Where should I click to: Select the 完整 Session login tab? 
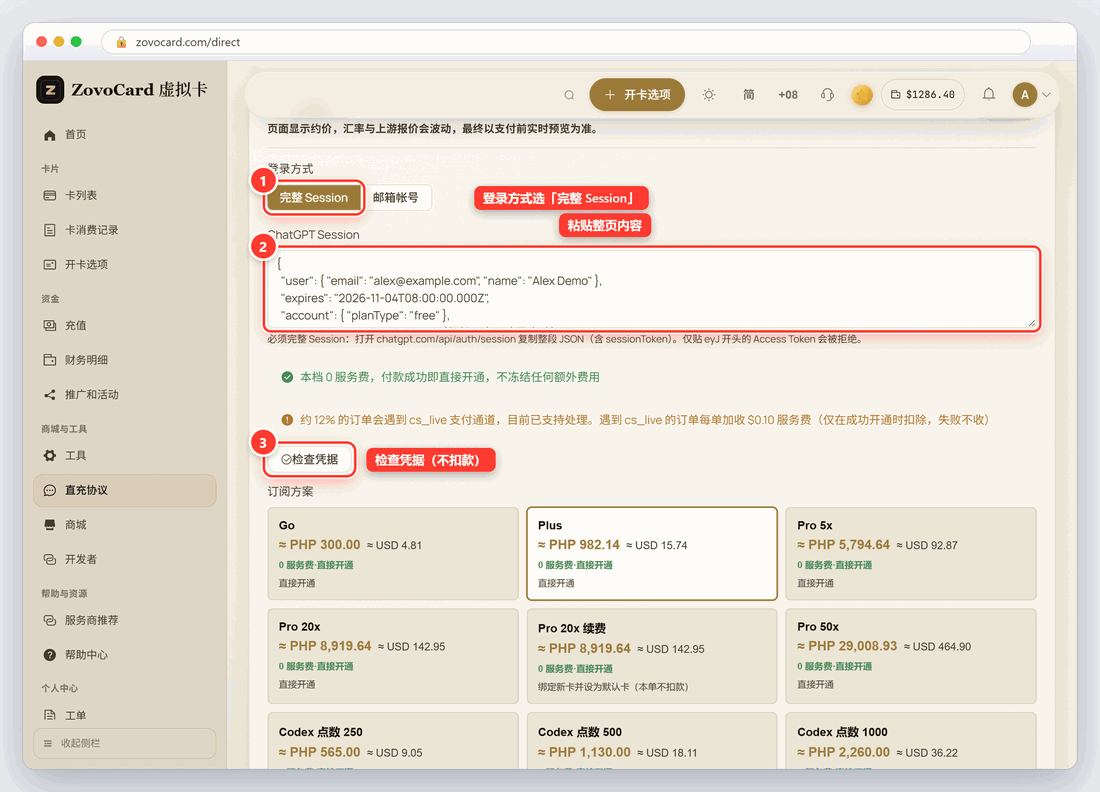pyautogui.click(x=314, y=198)
